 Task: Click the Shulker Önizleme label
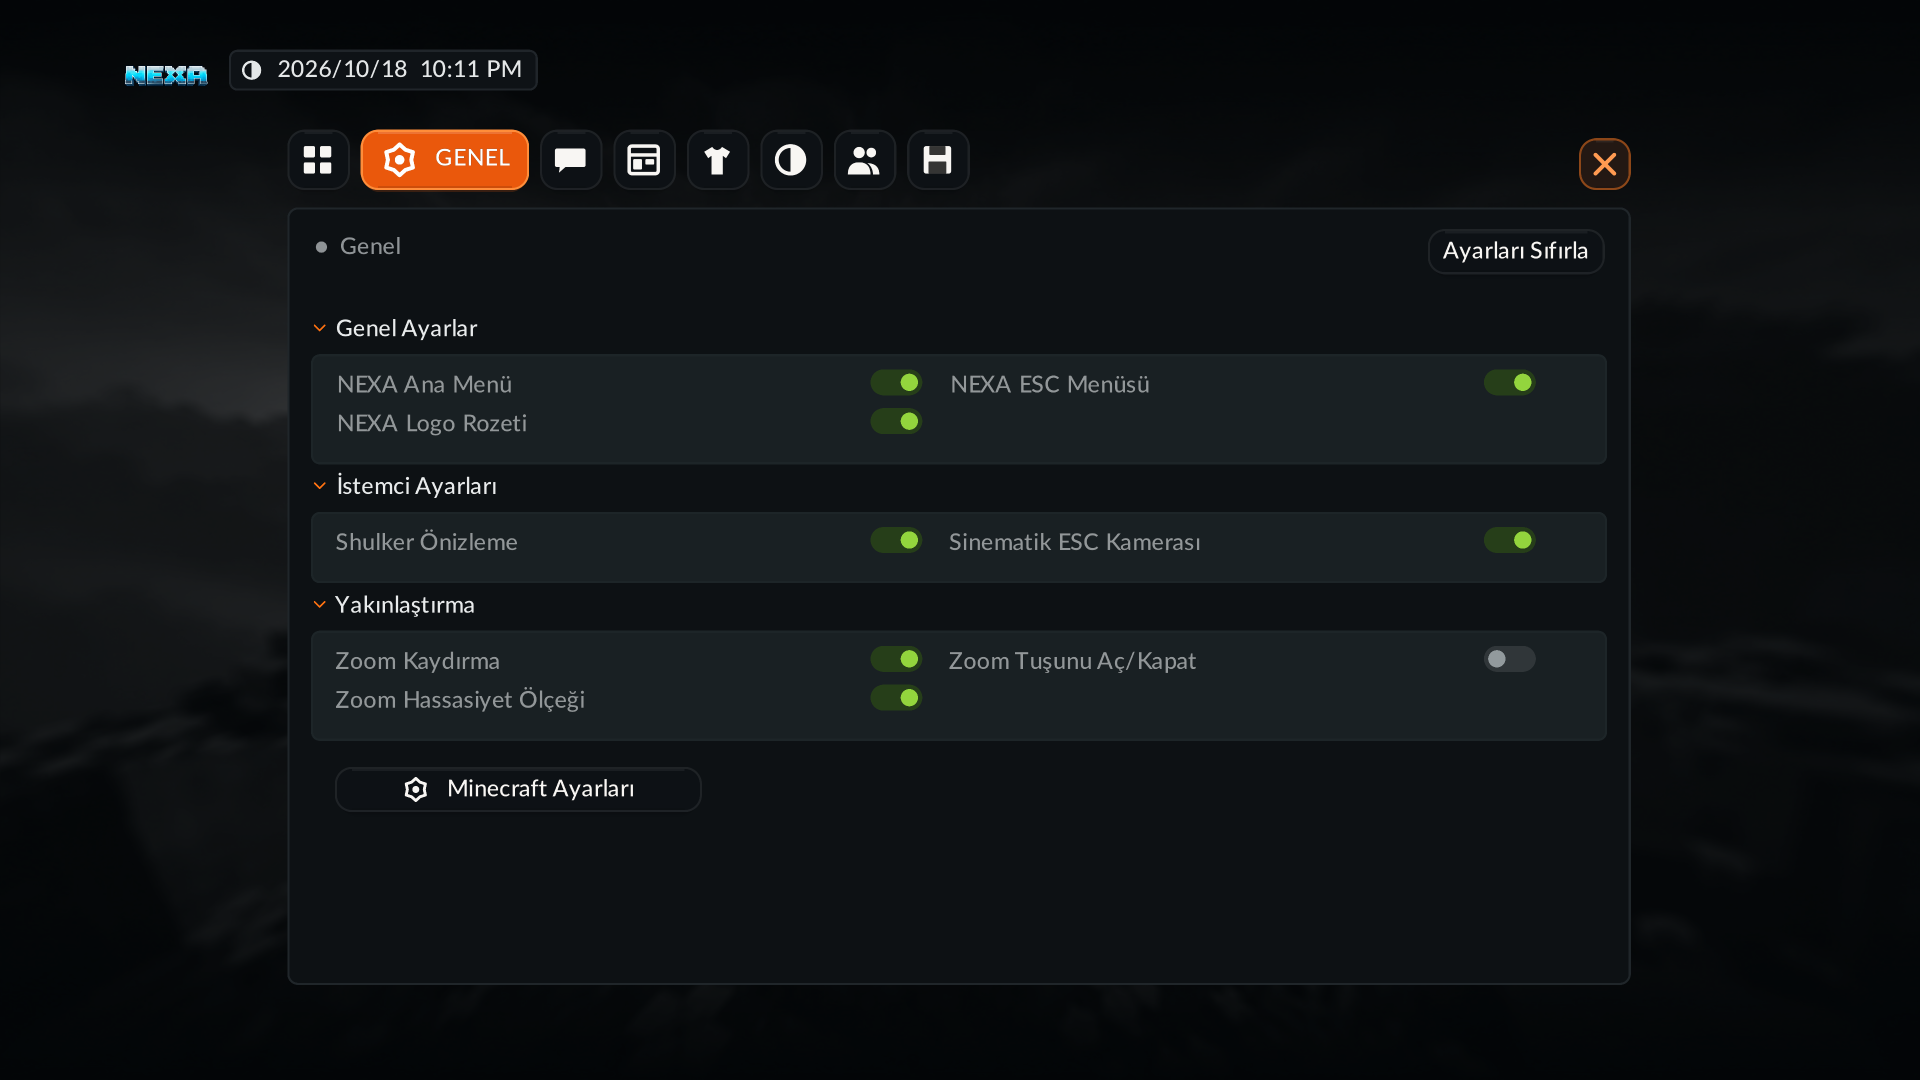[426, 542]
